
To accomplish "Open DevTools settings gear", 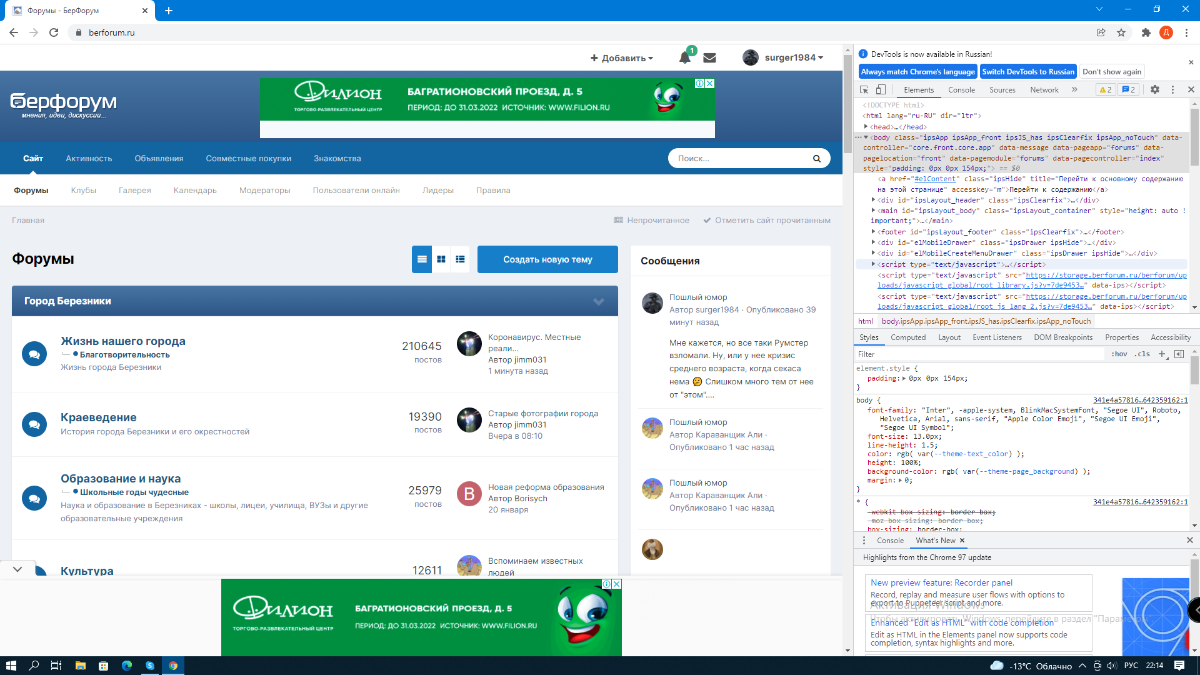I will click(1154, 90).
